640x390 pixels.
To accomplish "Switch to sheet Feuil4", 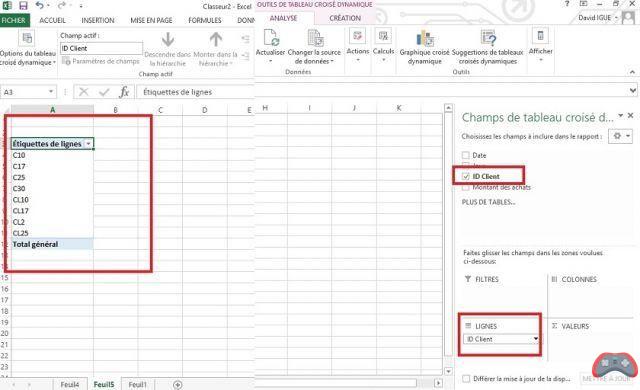I will point(69,385).
